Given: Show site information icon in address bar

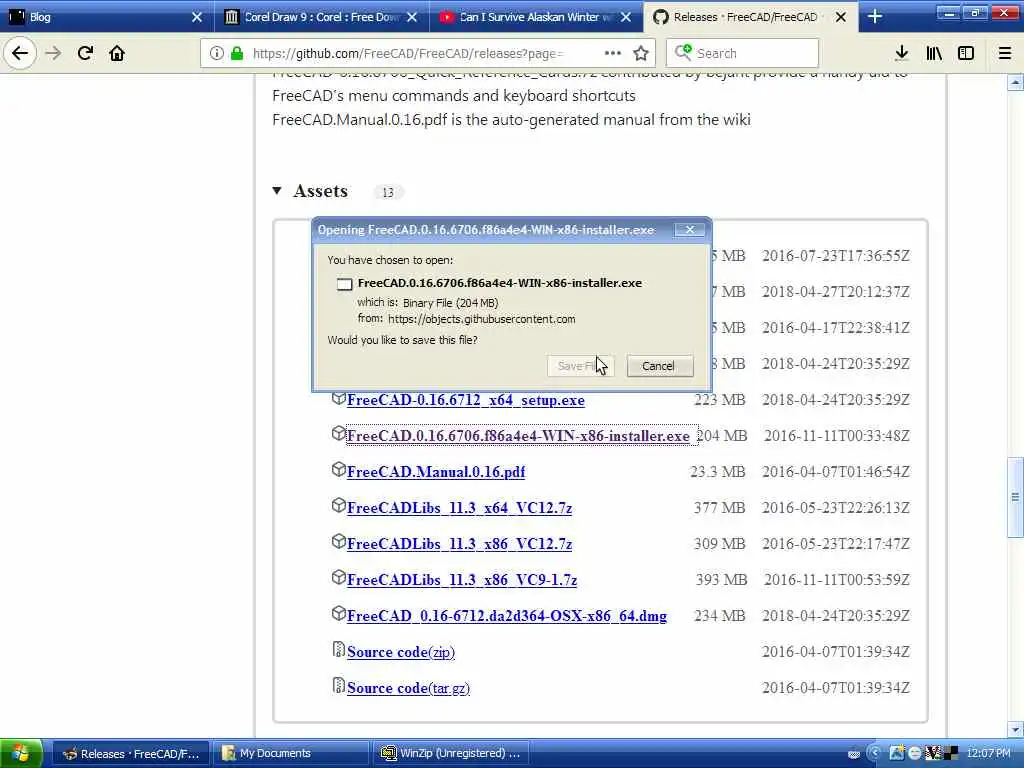Looking at the screenshot, I should pyautogui.click(x=217, y=53).
